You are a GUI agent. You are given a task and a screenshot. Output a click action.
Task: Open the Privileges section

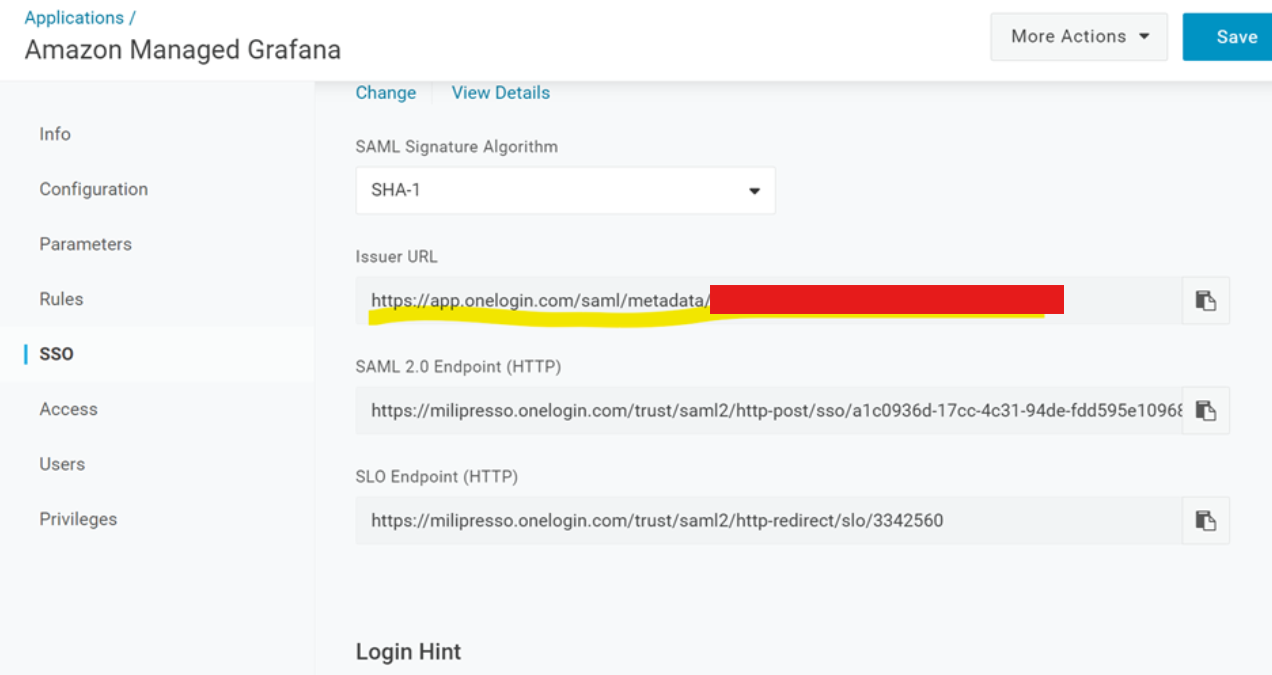coord(78,519)
